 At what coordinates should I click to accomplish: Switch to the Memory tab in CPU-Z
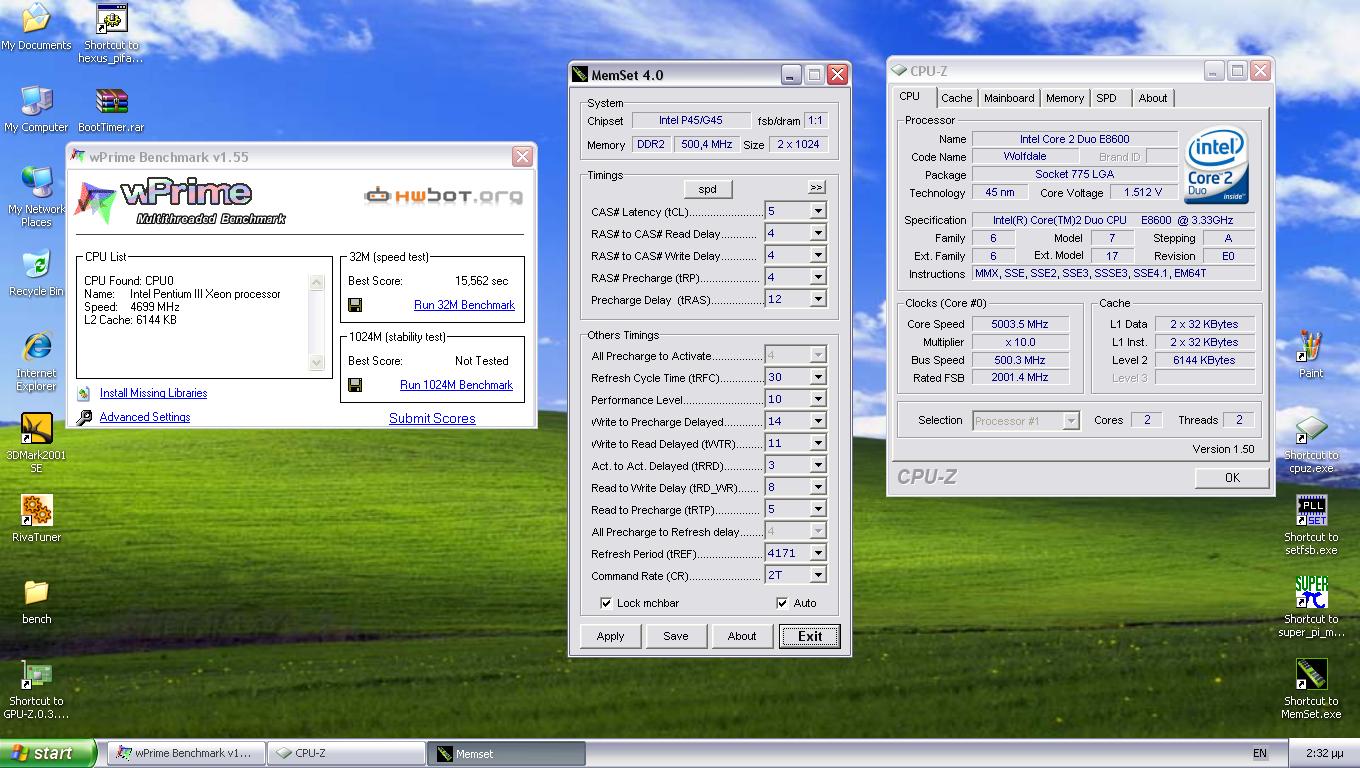point(1065,98)
